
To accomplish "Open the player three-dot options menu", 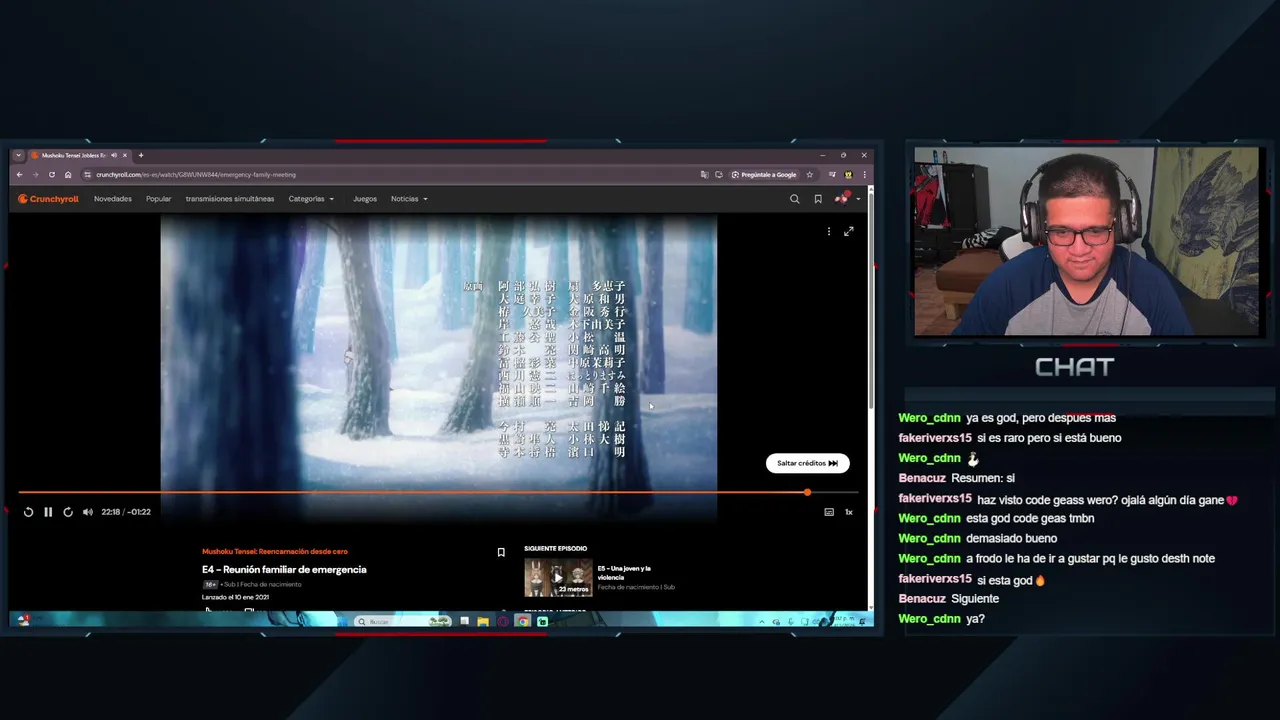I will click(828, 231).
